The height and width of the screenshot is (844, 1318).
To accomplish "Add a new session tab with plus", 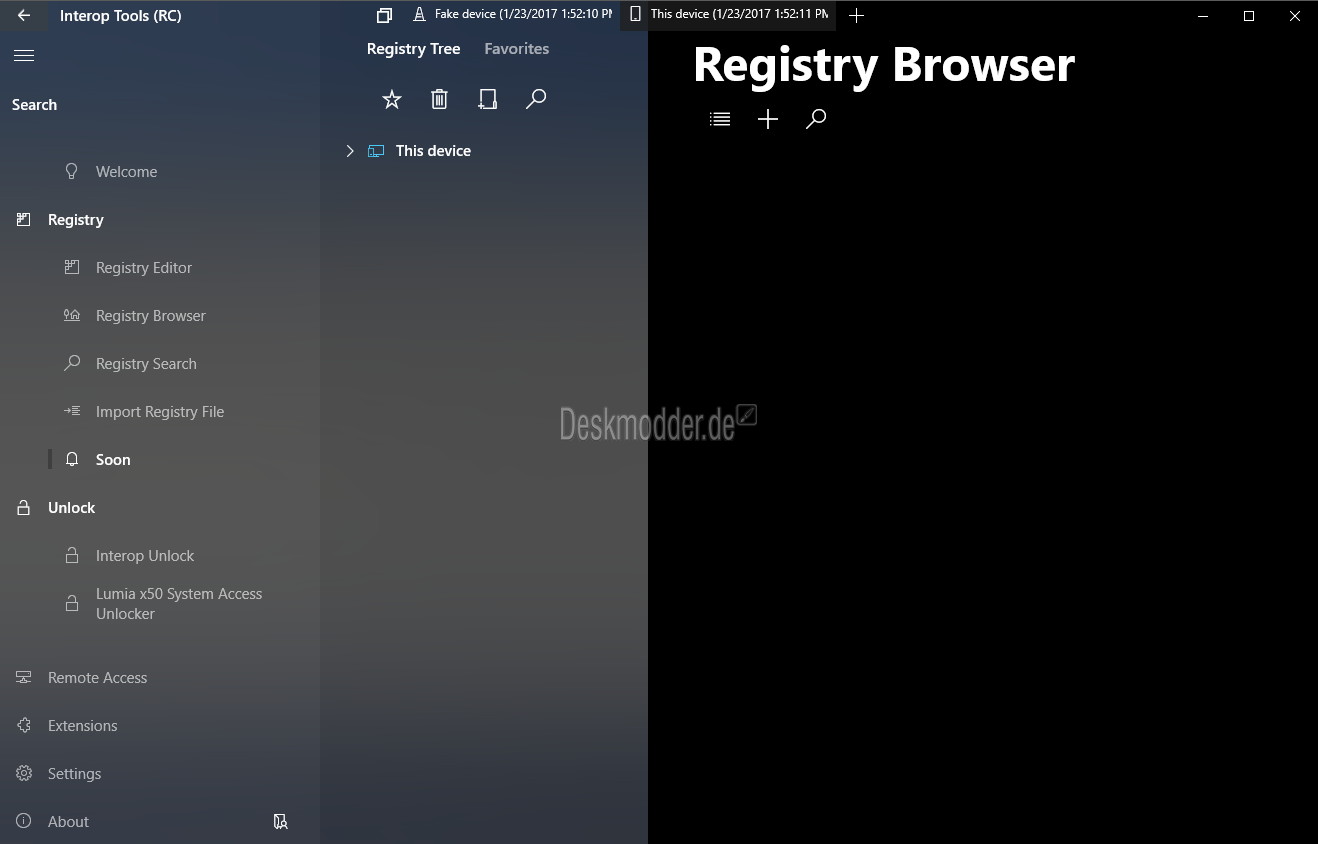I will click(x=856, y=15).
